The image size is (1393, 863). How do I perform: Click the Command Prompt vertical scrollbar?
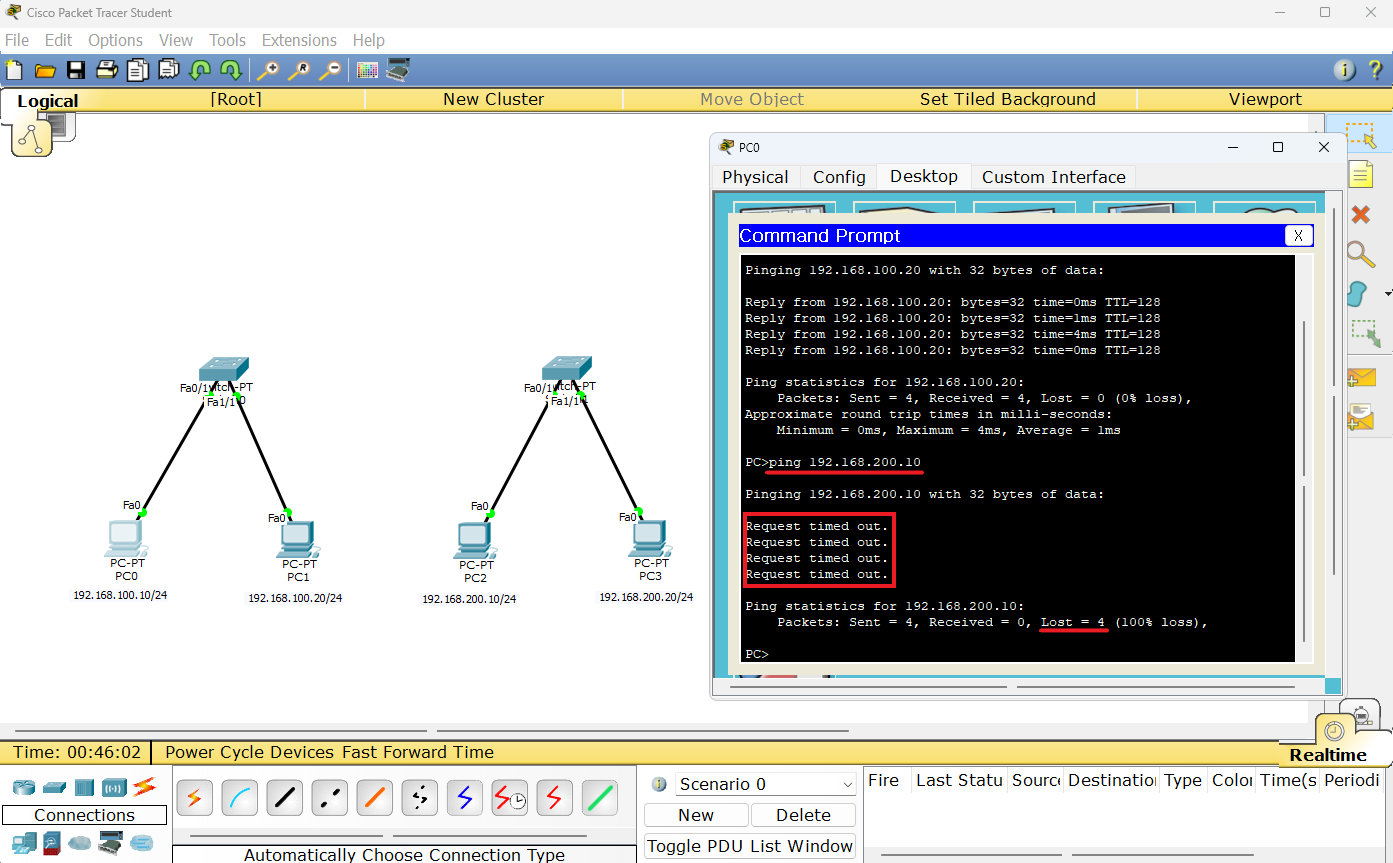tap(1305, 459)
